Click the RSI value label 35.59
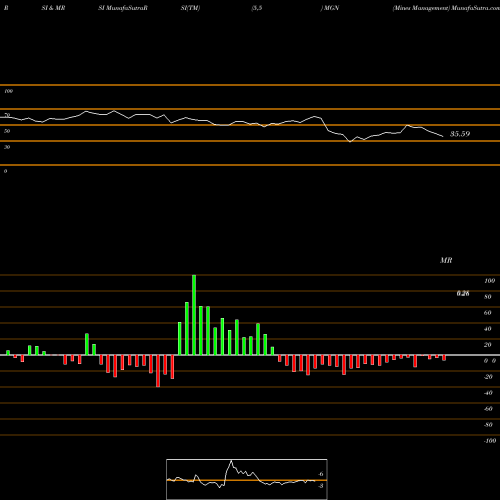The image size is (500, 500). pyautogui.click(x=460, y=134)
